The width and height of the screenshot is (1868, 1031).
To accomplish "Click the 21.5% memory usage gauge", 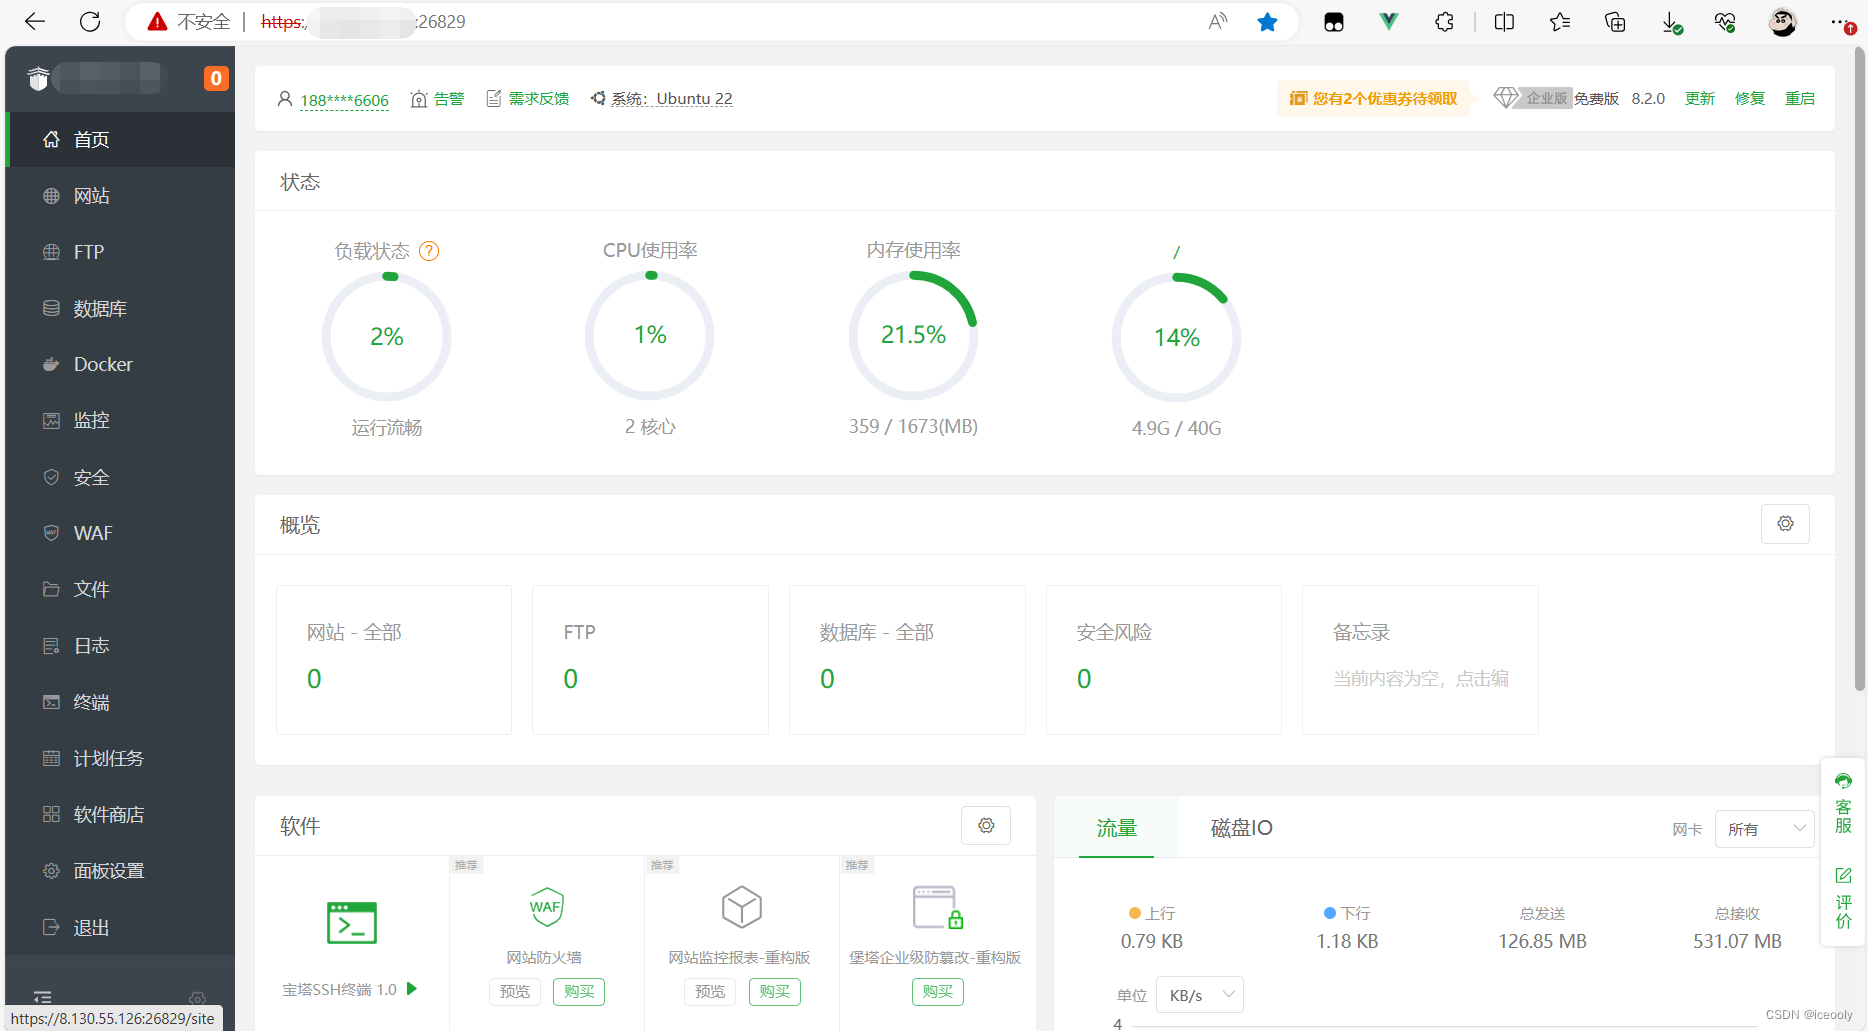I will tap(913, 335).
